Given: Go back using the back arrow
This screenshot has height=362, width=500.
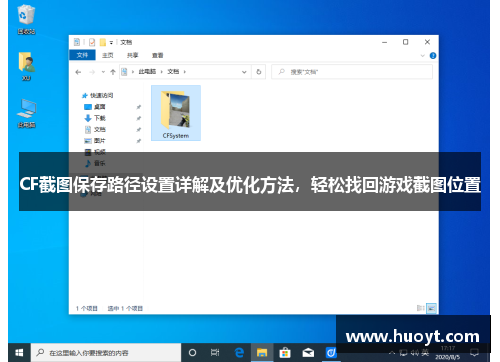Looking at the screenshot, I should [x=78, y=72].
